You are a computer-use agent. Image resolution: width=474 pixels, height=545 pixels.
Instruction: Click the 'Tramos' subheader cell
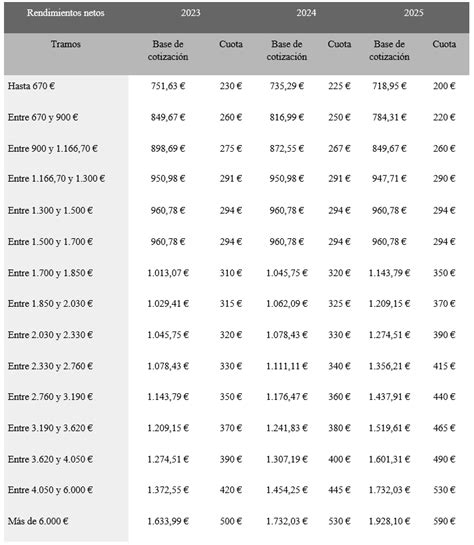point(66,44)
